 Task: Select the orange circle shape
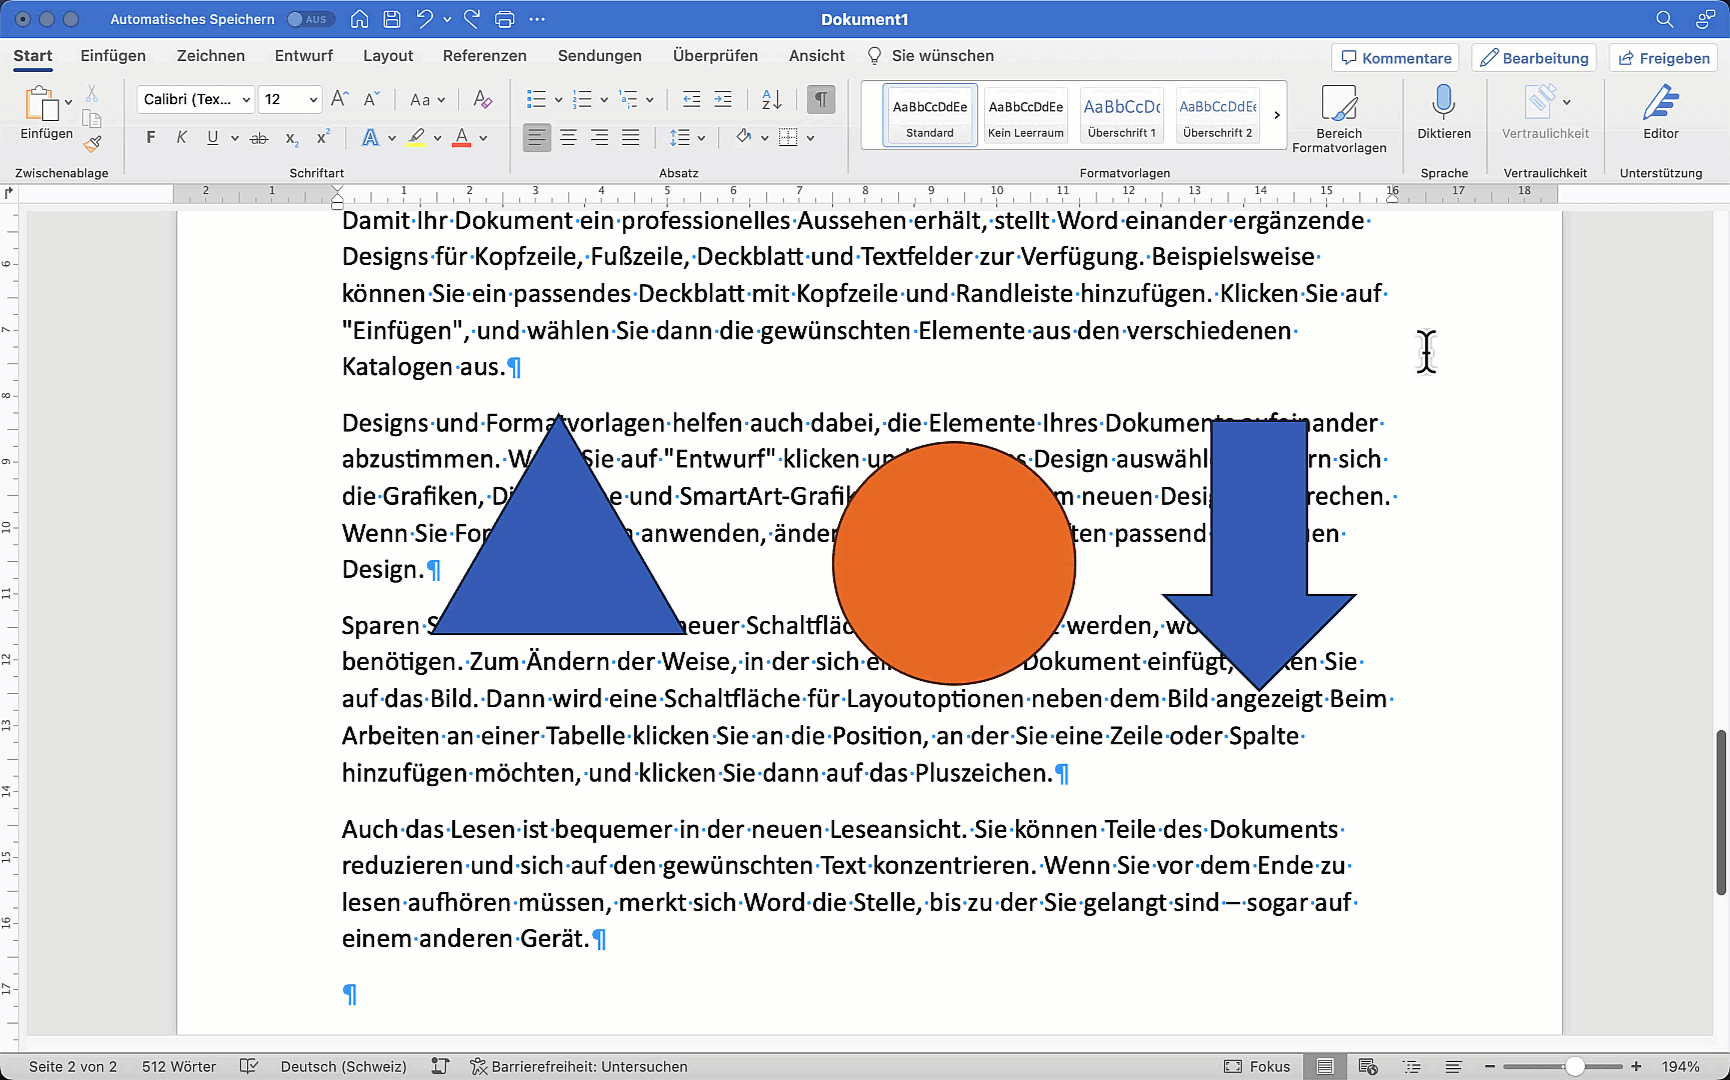click(953, 564)
